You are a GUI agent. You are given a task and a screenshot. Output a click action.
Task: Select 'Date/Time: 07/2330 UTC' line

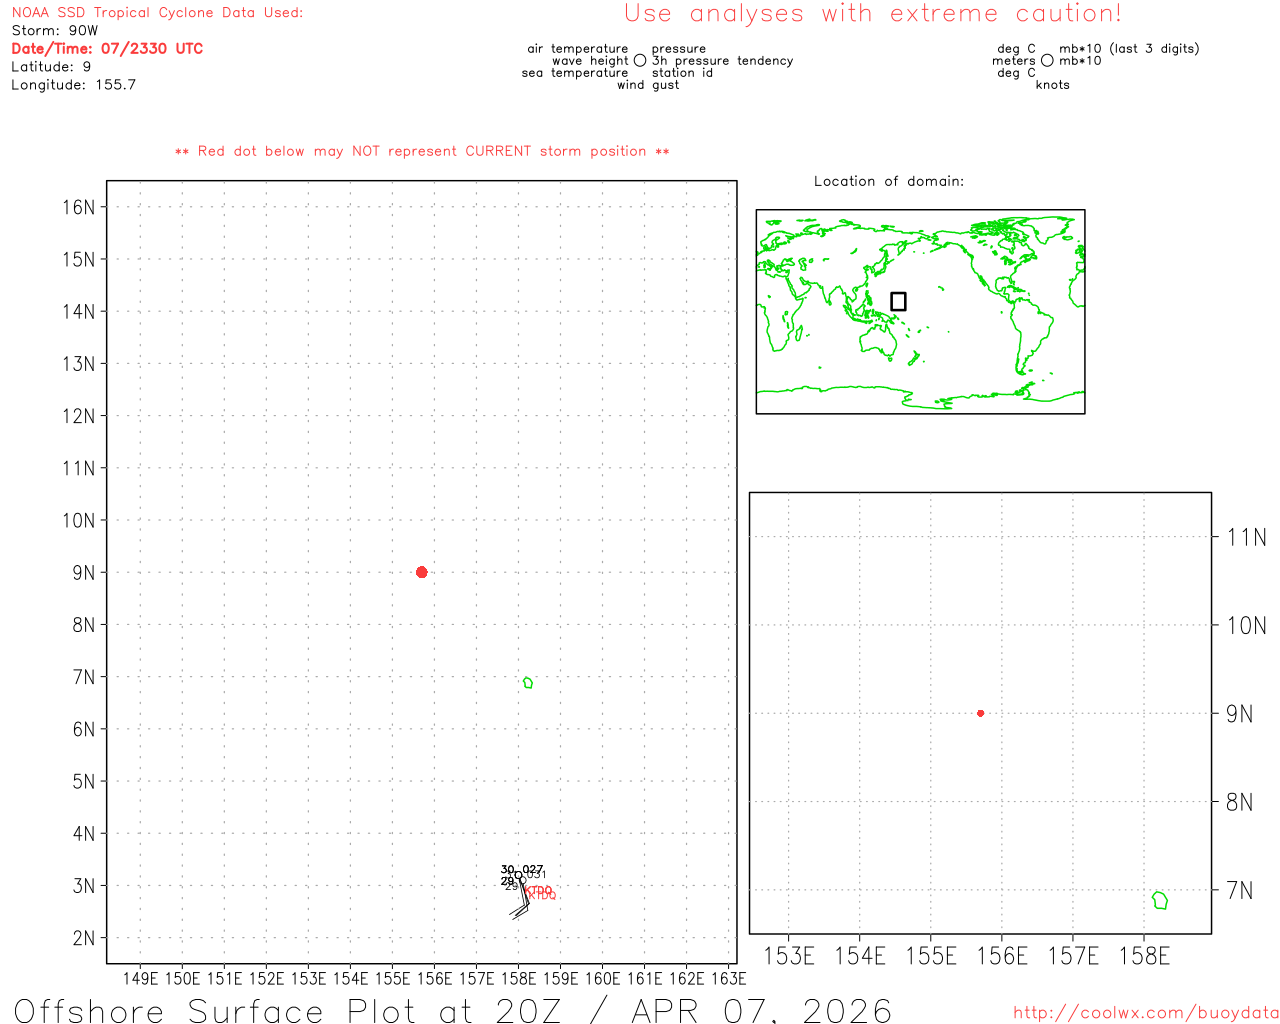[107, 49]
